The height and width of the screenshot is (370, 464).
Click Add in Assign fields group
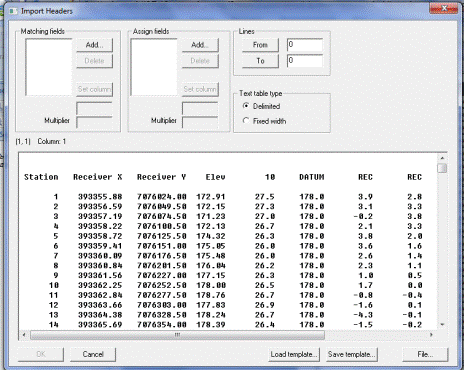(200, 45)
